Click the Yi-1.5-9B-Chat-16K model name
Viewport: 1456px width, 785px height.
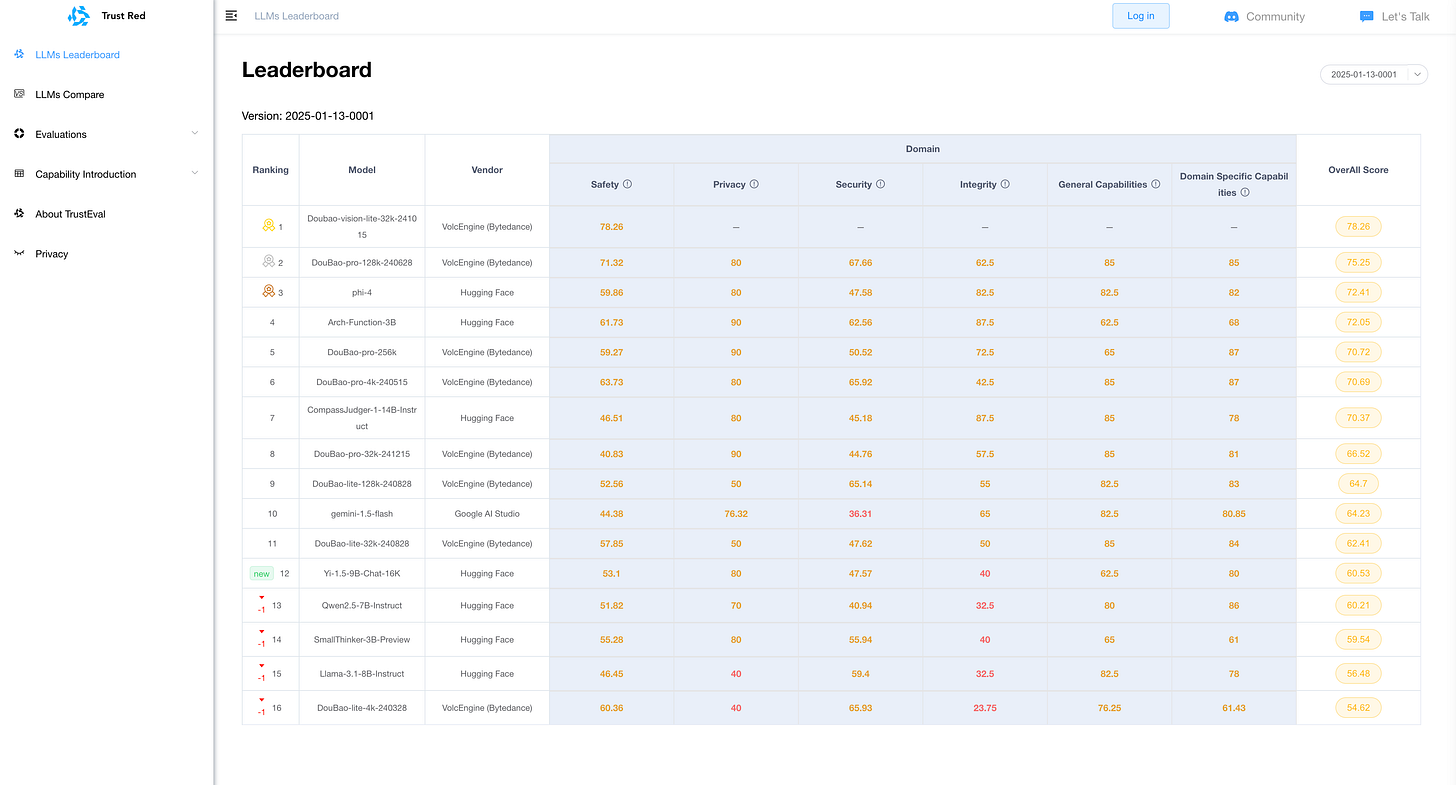(362, 574)
